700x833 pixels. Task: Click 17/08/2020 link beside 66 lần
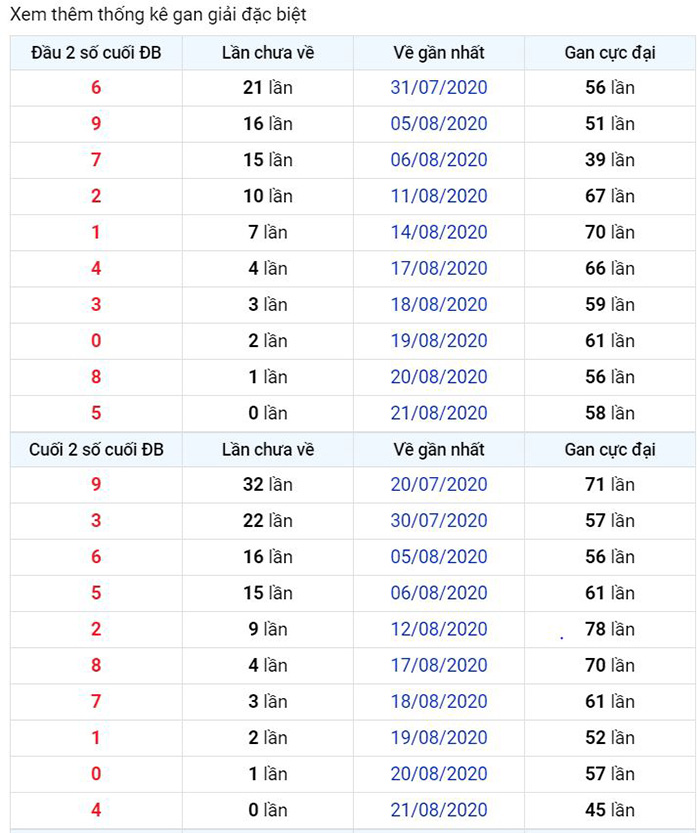(439, 268)
